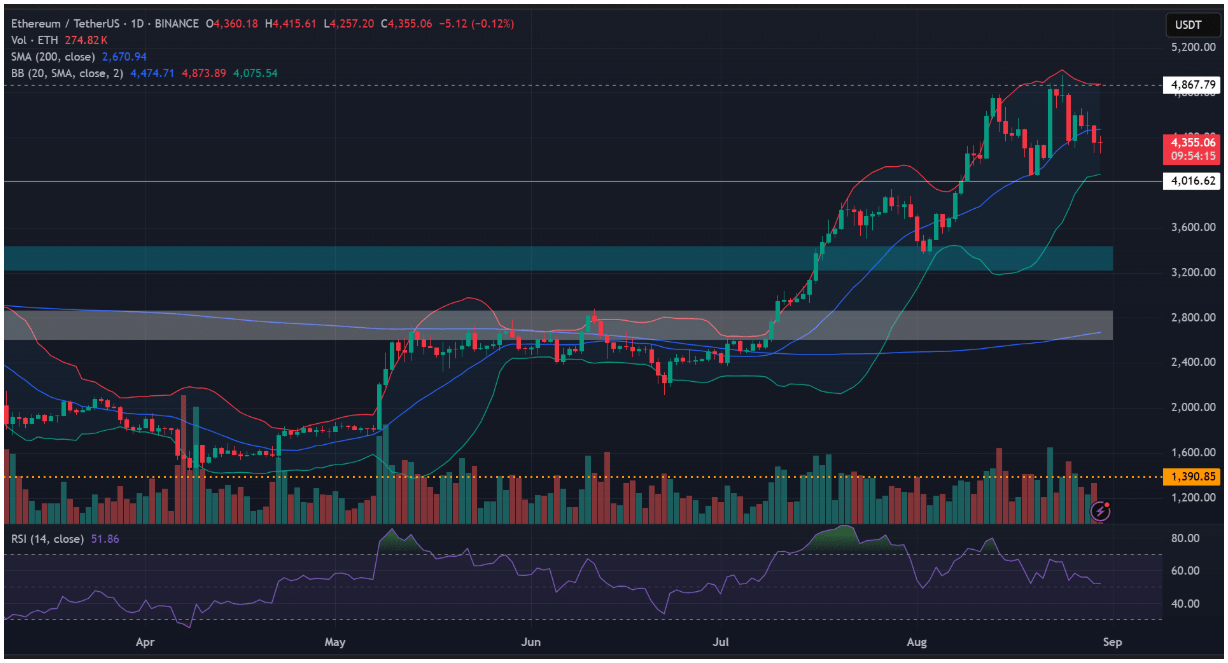This screenshot has height=663, width=1228.
Task: Click the 2,400.00 price scale label
Action: pyautogui.click(x=1191, y=362)
